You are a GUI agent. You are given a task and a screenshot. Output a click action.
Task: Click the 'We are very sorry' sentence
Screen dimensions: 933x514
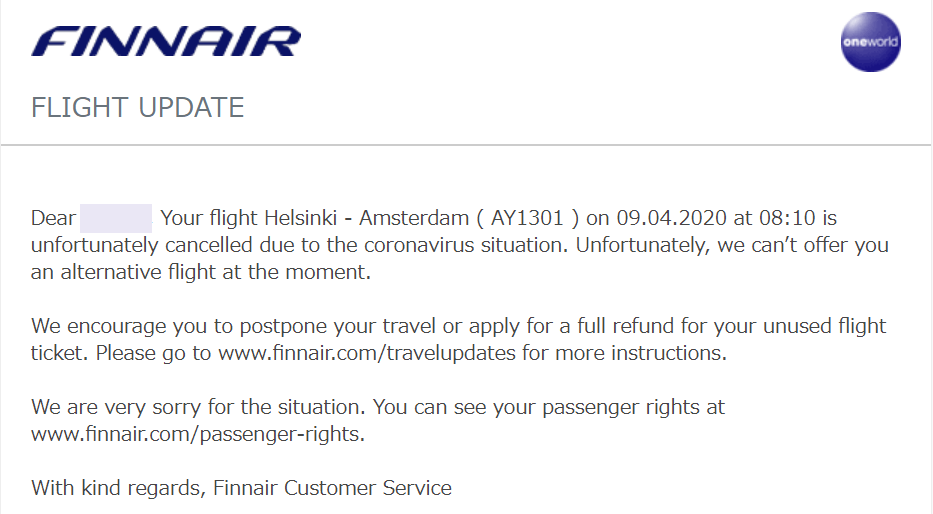(201, 407)
